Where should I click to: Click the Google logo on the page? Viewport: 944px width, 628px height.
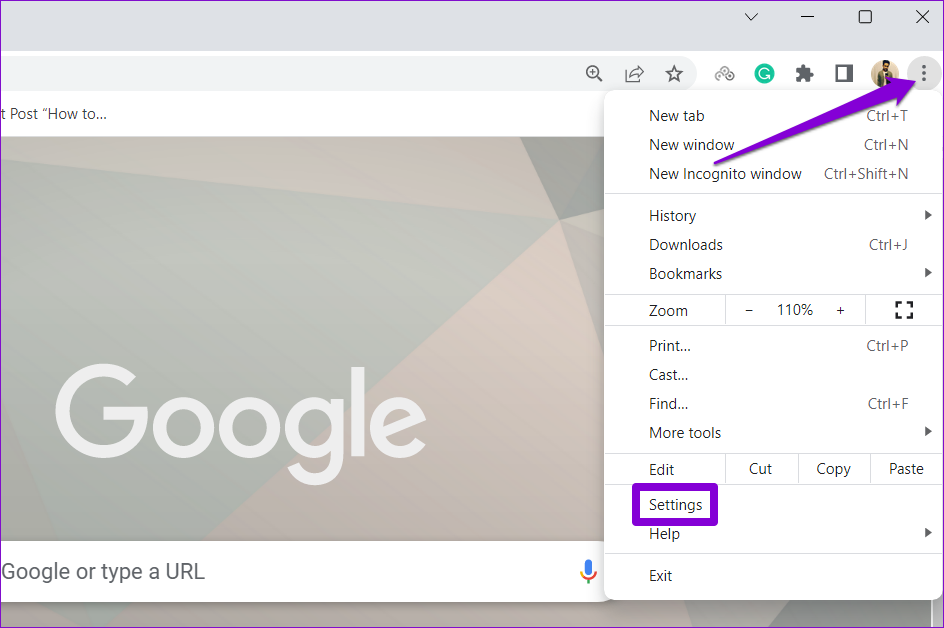[x=241, y=423]
